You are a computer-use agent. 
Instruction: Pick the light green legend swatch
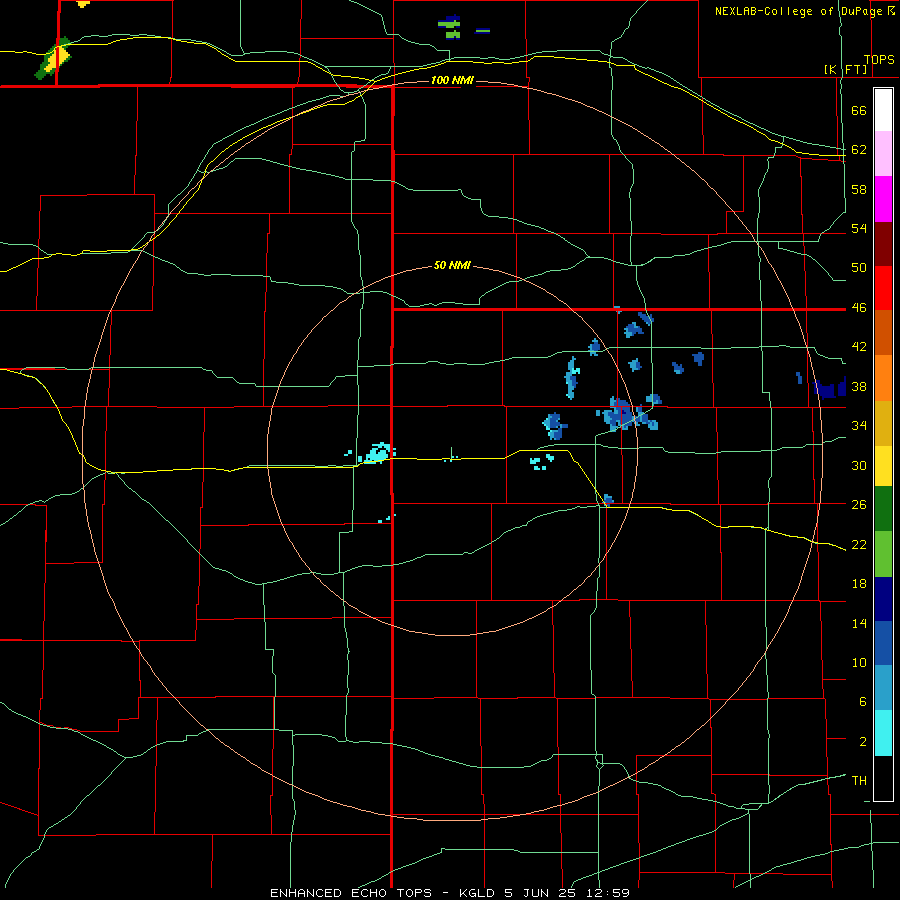coord(883,554)
